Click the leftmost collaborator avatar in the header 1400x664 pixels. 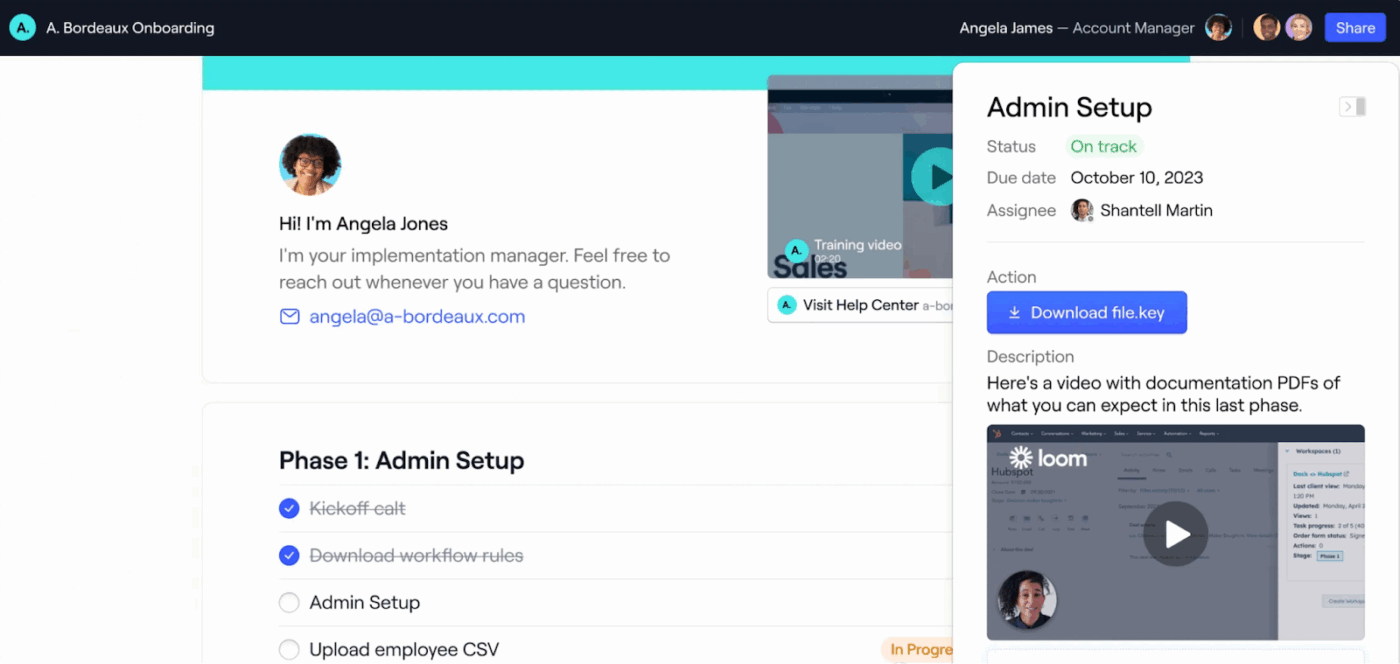(1267, 27)
